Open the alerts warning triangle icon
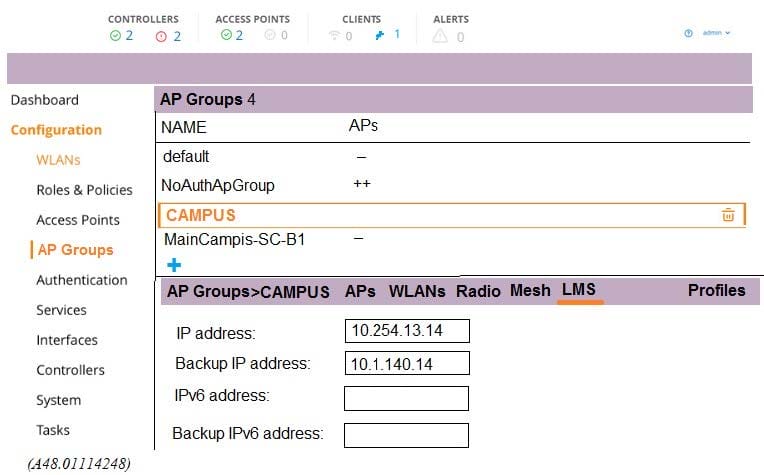This screenshot has width=764, height=475. 440,36
